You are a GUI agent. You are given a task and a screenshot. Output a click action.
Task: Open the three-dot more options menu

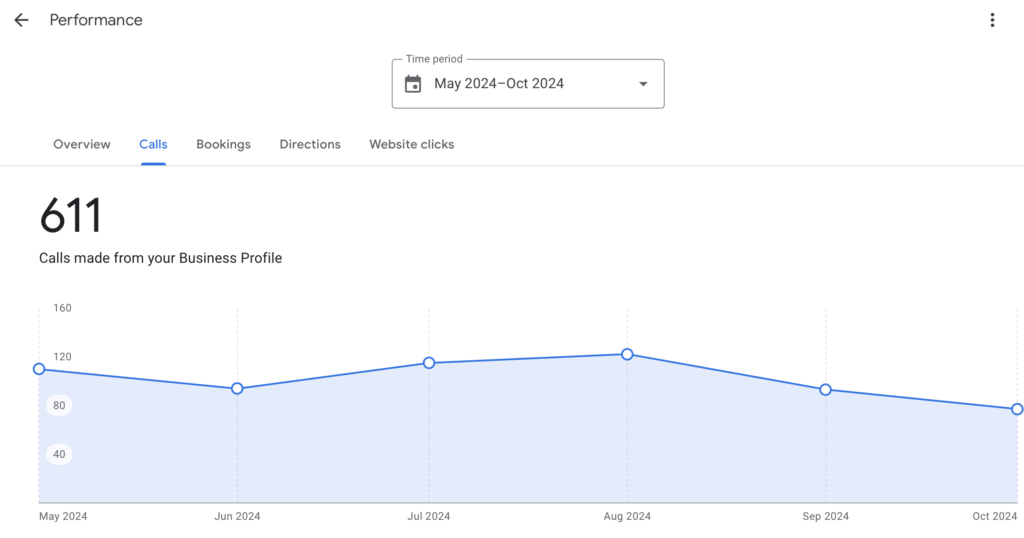pyautogui.click(x=992, y=20)
